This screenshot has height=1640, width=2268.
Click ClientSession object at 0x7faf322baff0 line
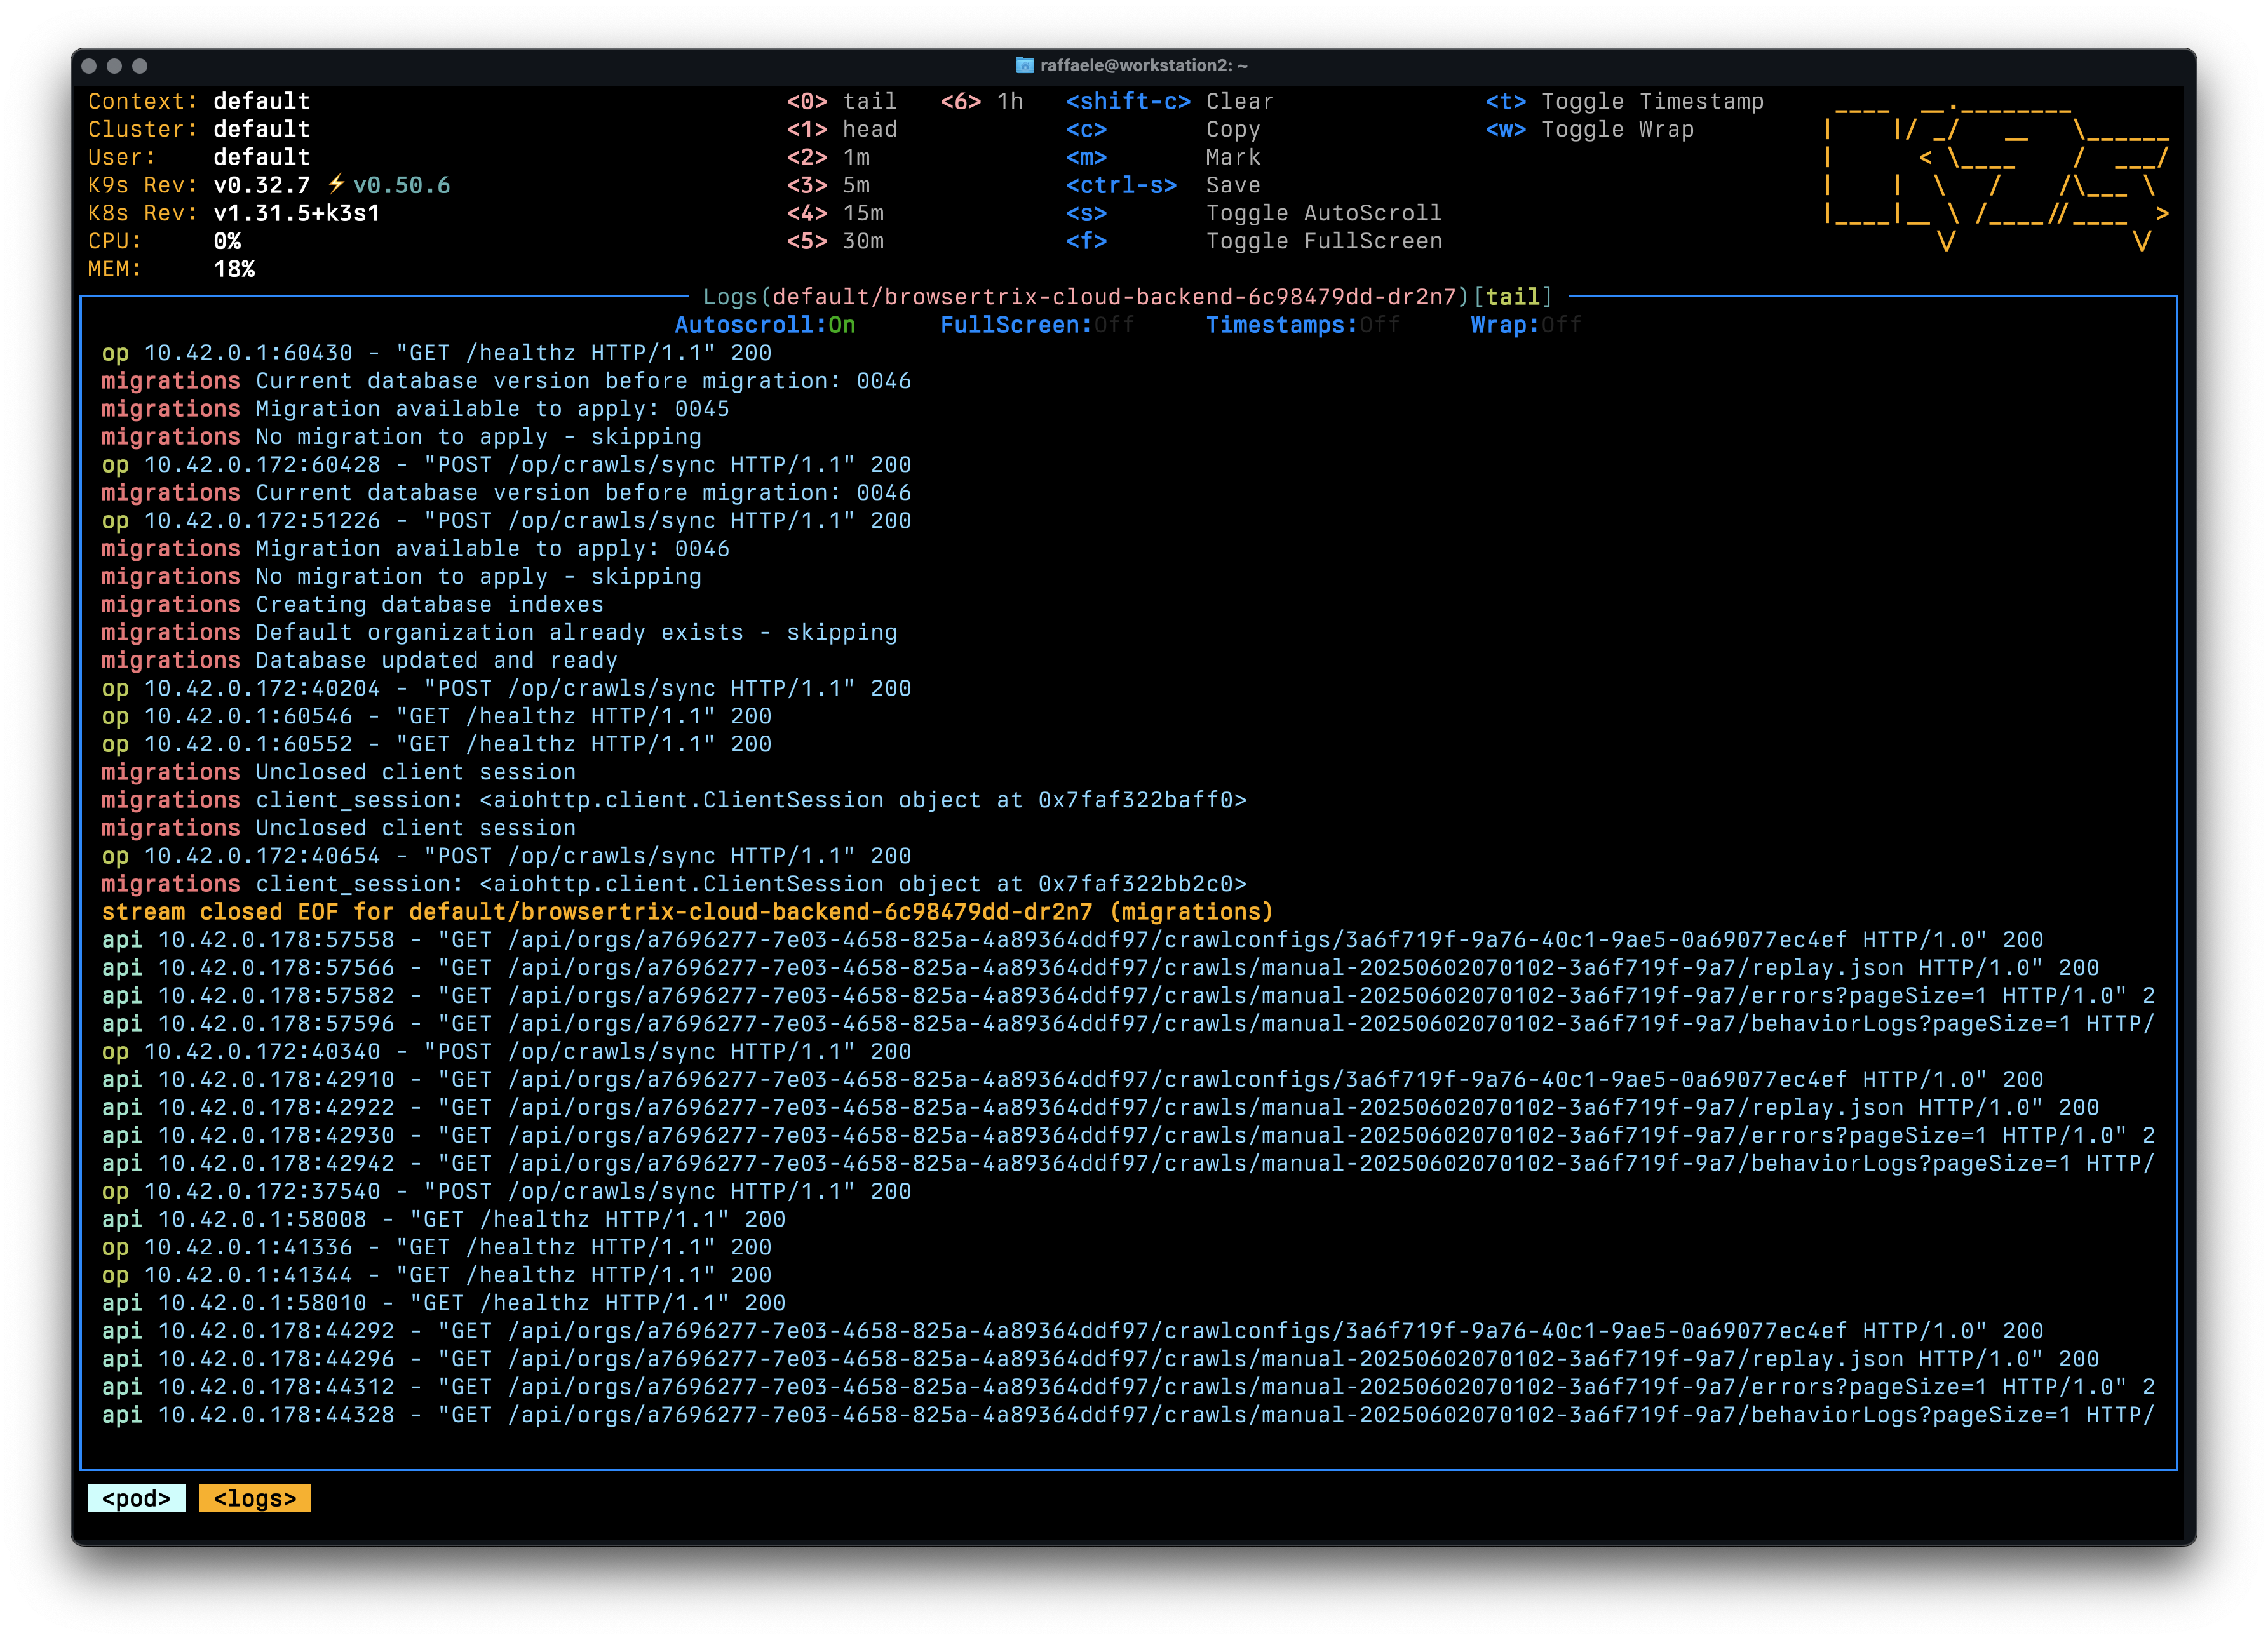pyautogui.click(x=674, y=801)
